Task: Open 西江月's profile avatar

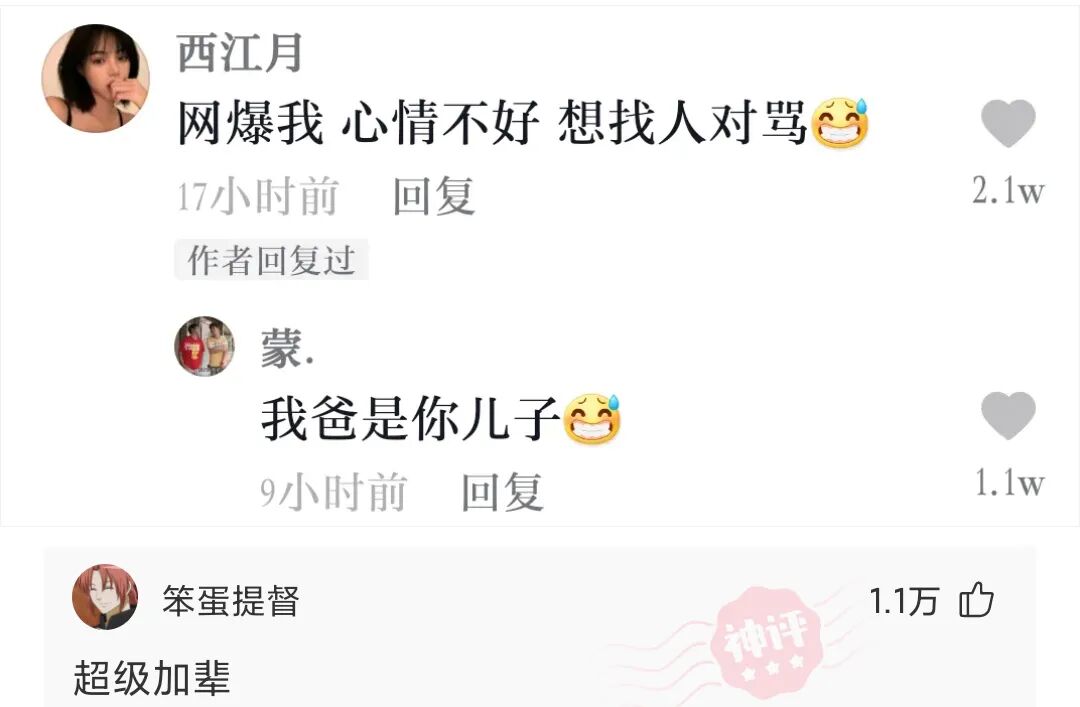Action: [x=95, y=78]
